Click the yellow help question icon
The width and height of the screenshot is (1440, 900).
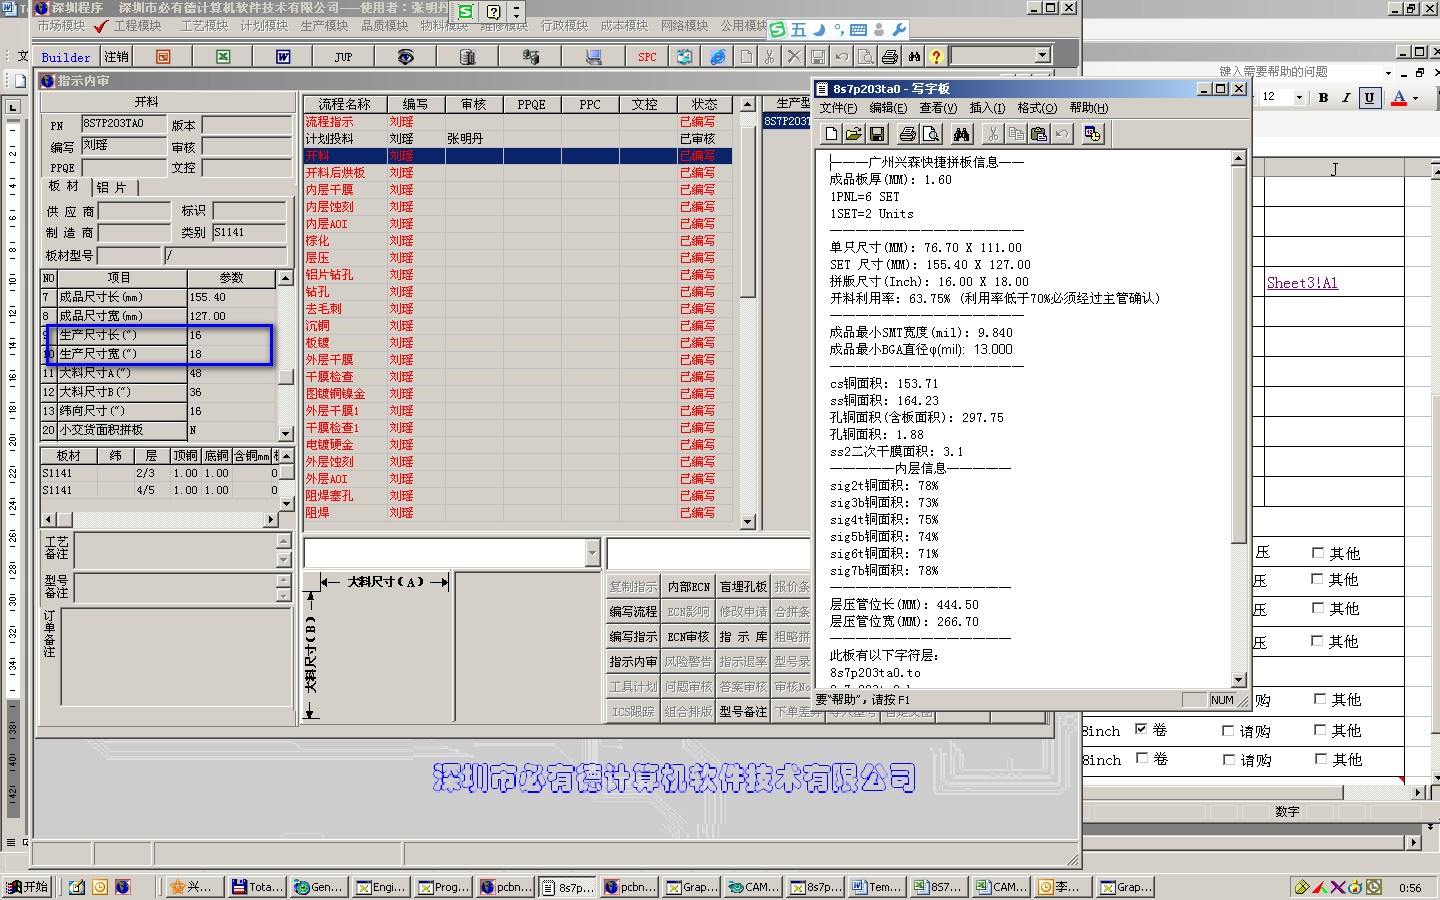(936, 57)
